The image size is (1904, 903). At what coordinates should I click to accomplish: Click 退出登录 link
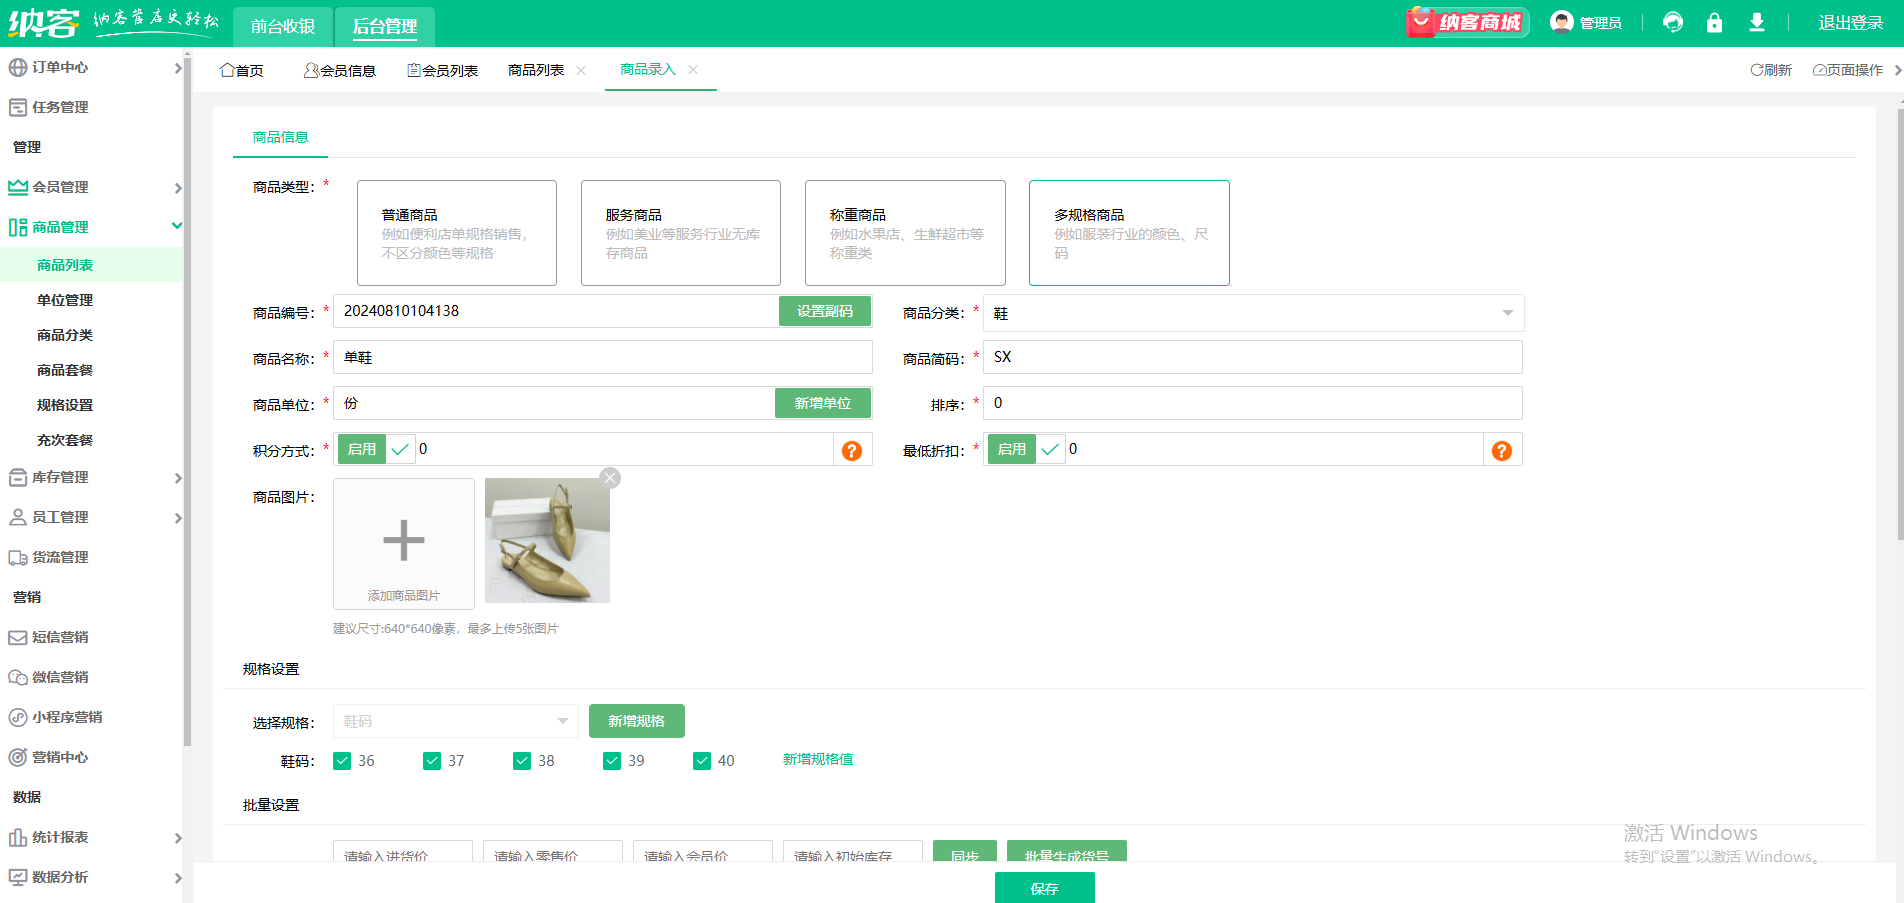tap(1850, 23)
